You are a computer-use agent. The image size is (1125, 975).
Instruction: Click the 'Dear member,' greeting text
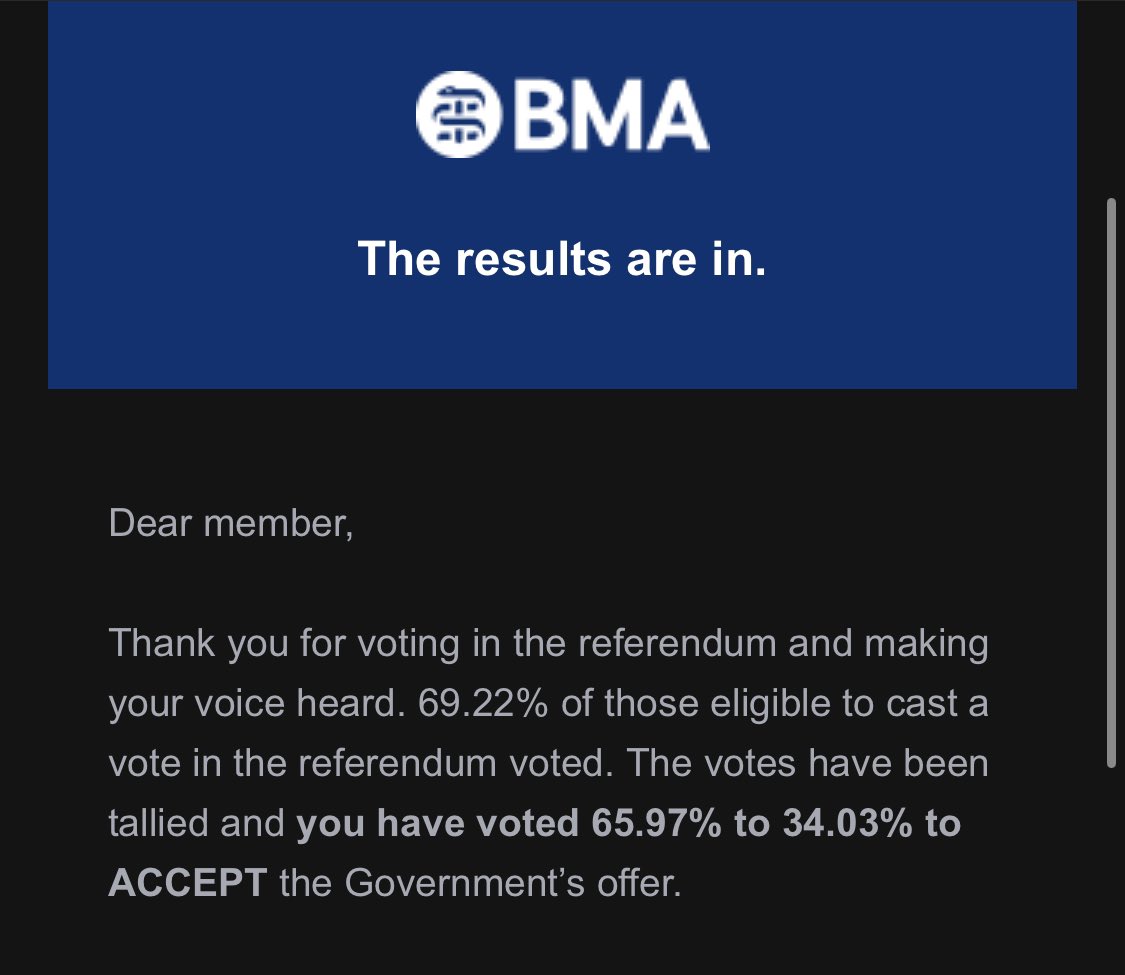(x=231, y=524)
